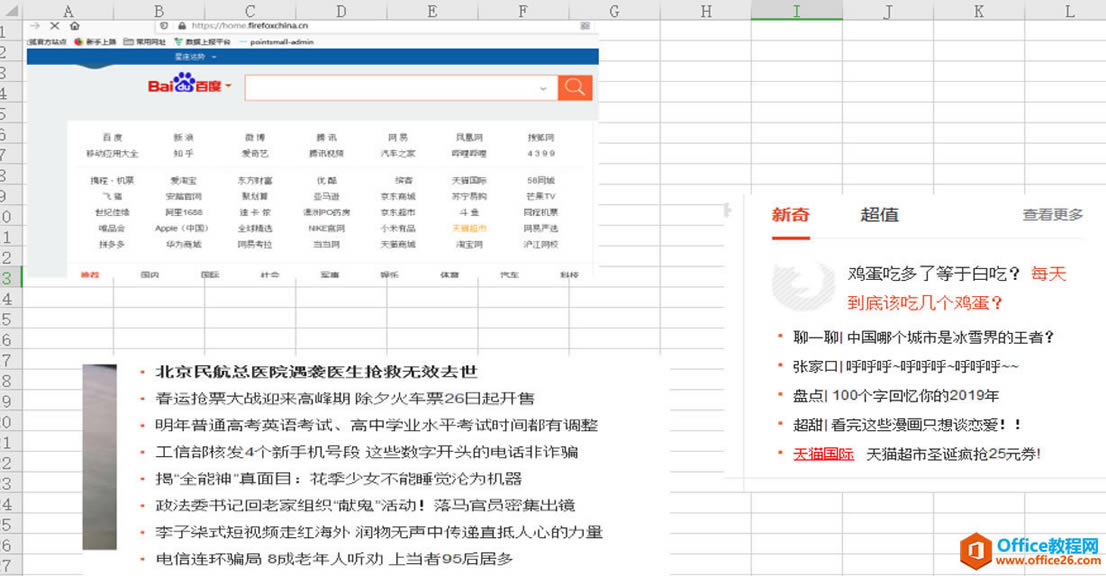Click the padlock icon in address bar
Image resolution: width=1106 pixels, height=576 pixels.
click(x=182, y=25)
